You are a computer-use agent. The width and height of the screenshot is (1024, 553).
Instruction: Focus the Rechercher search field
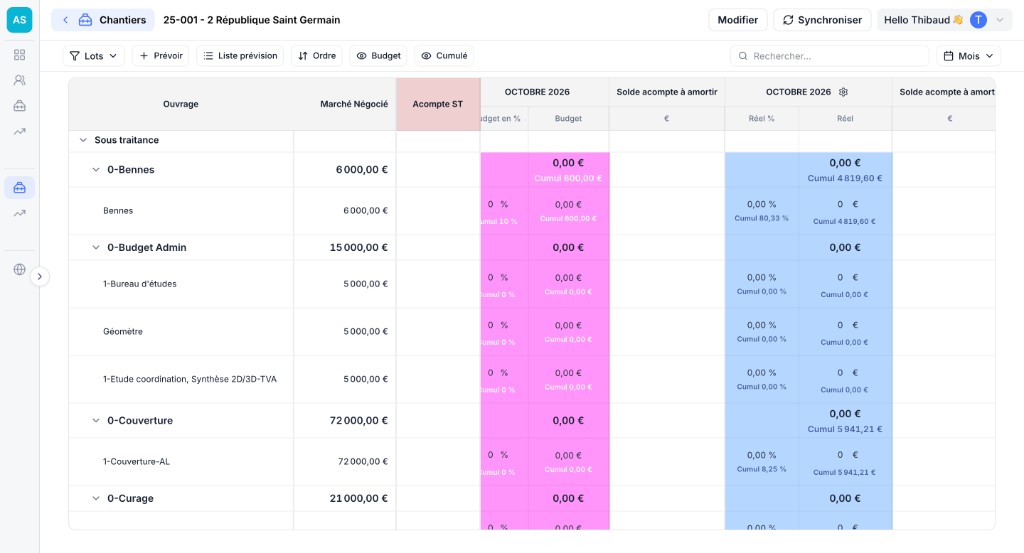(829, 56)
